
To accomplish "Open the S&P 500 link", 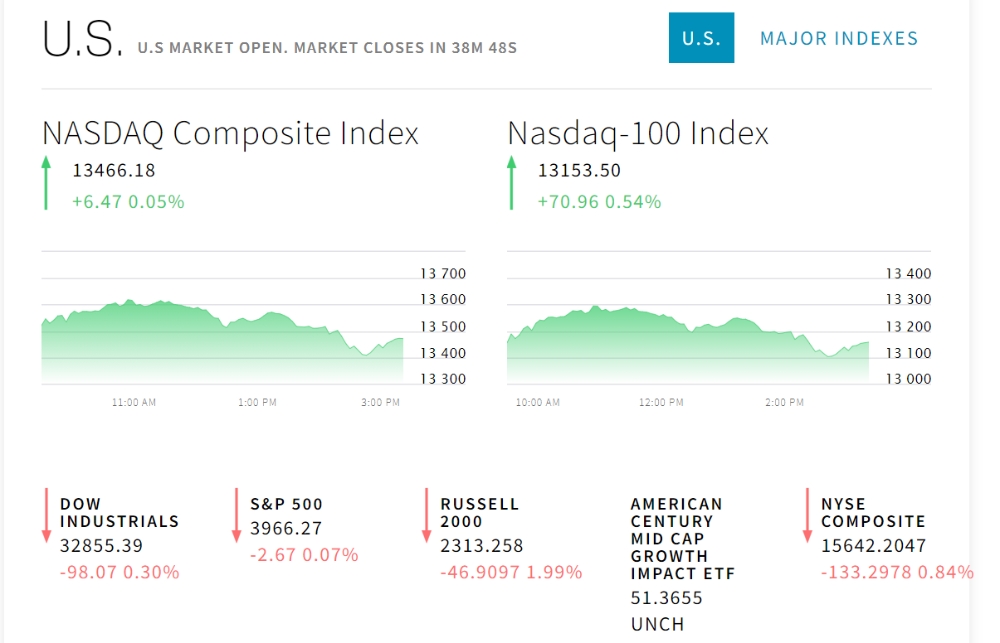I will click(286, 504).
